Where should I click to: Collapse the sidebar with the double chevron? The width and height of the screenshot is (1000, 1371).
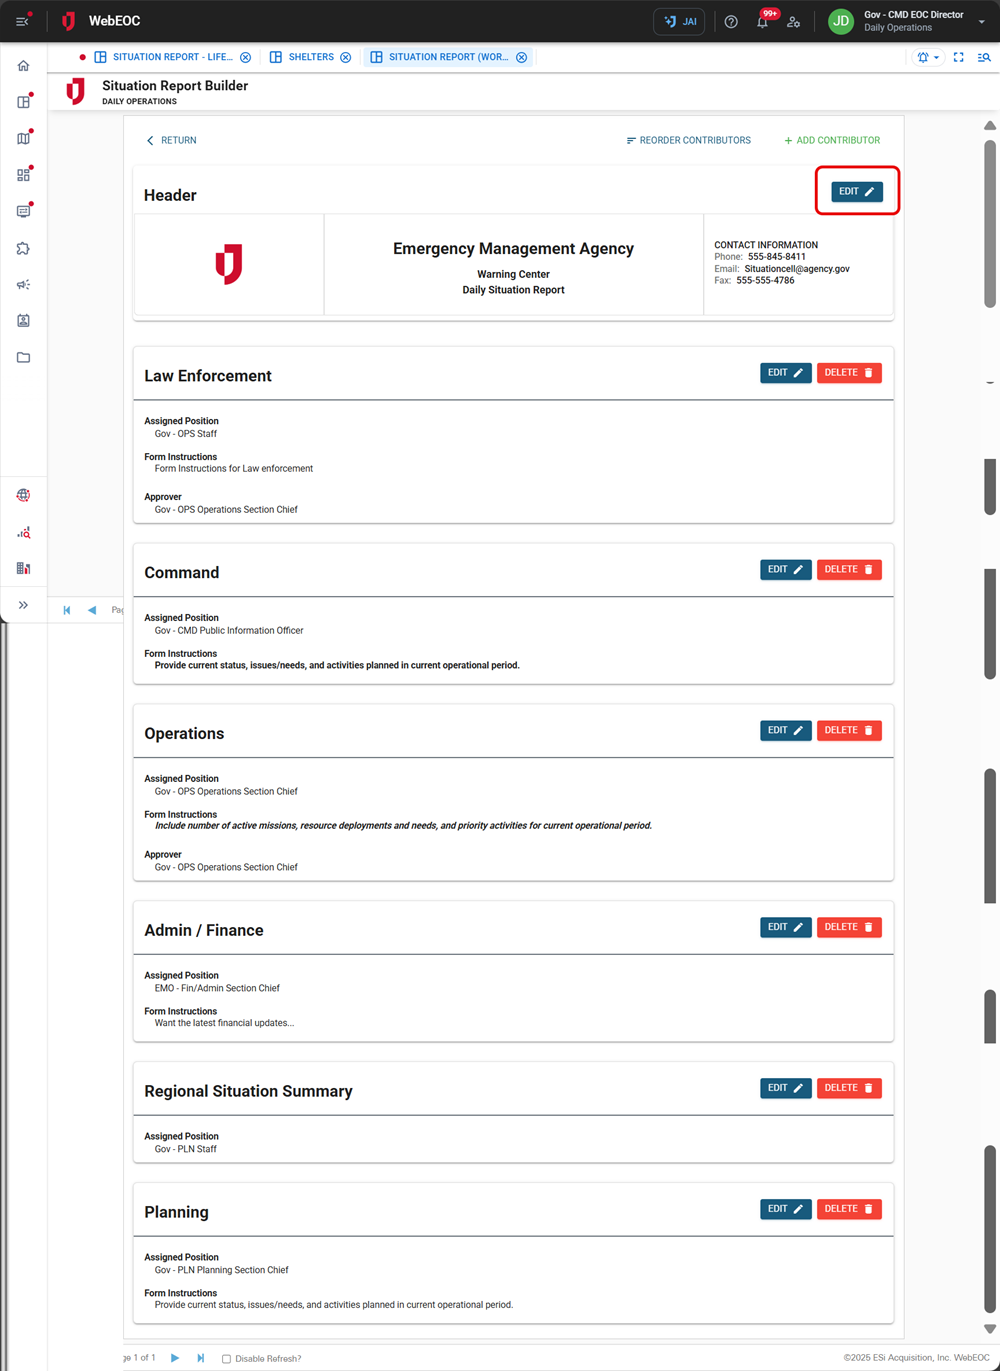pyautogui.click(x=23, y=604)
